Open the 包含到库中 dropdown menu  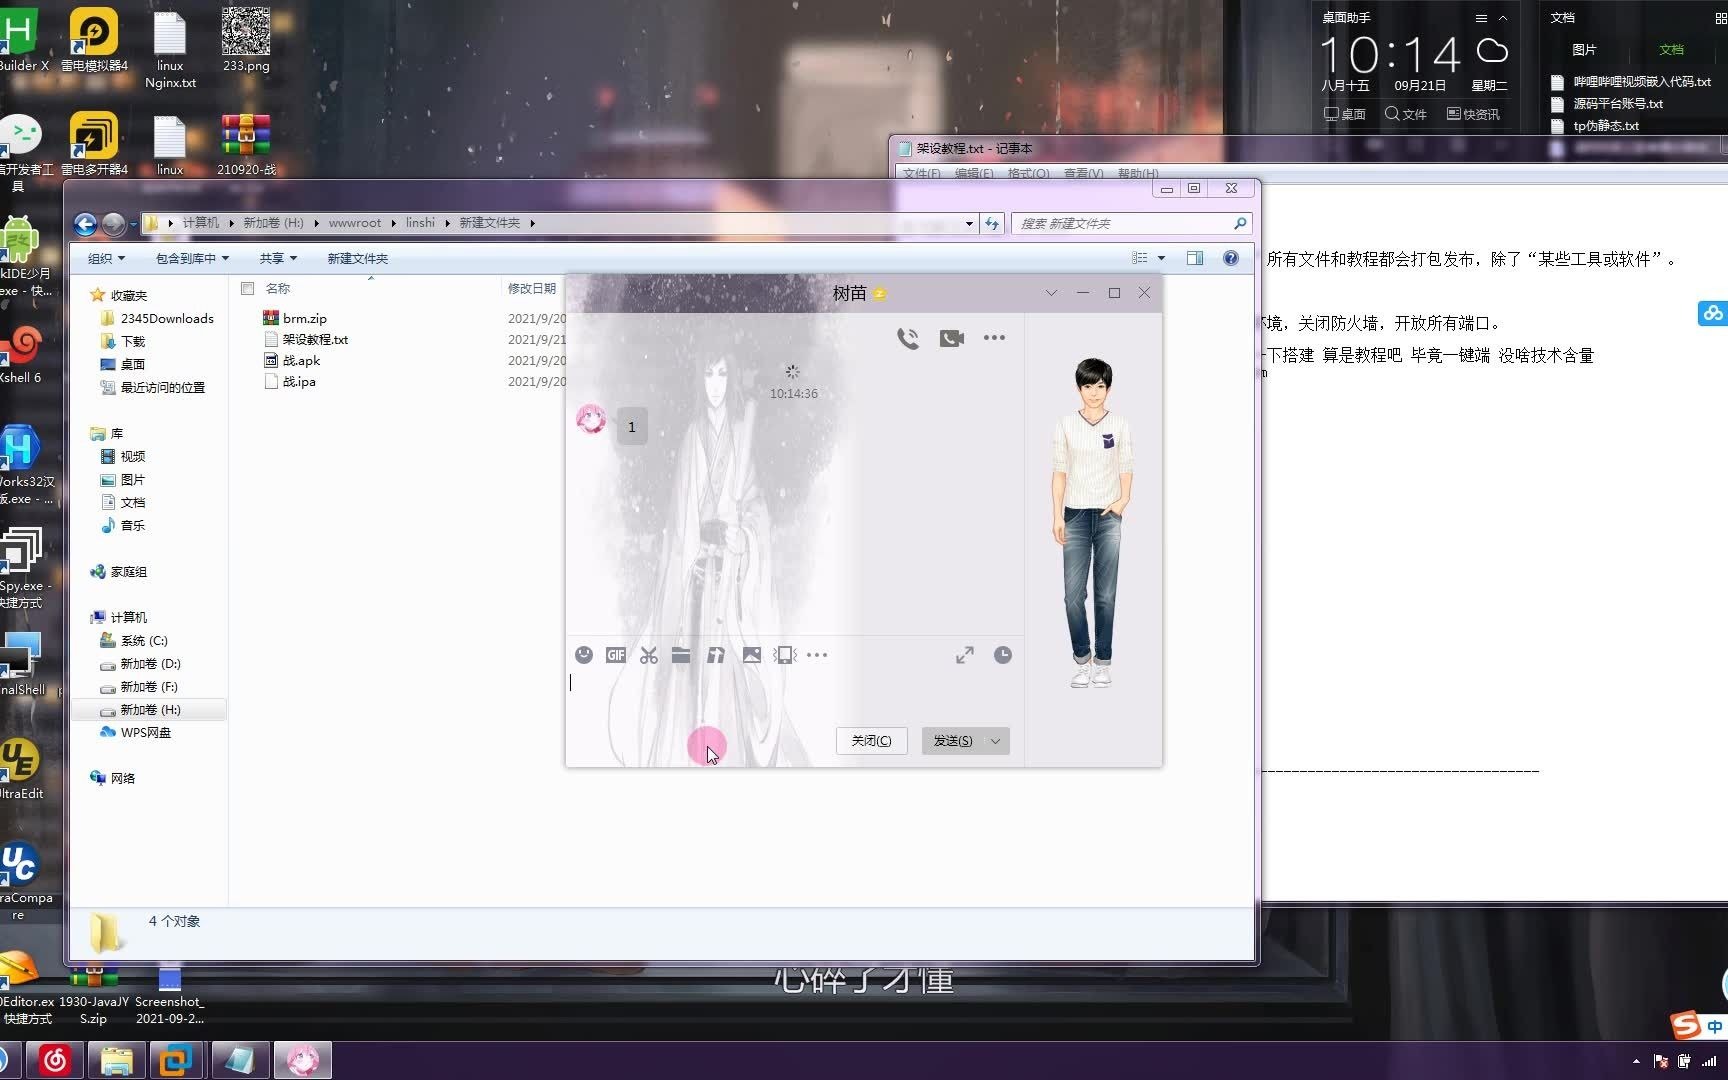click(x=192, y=258)
